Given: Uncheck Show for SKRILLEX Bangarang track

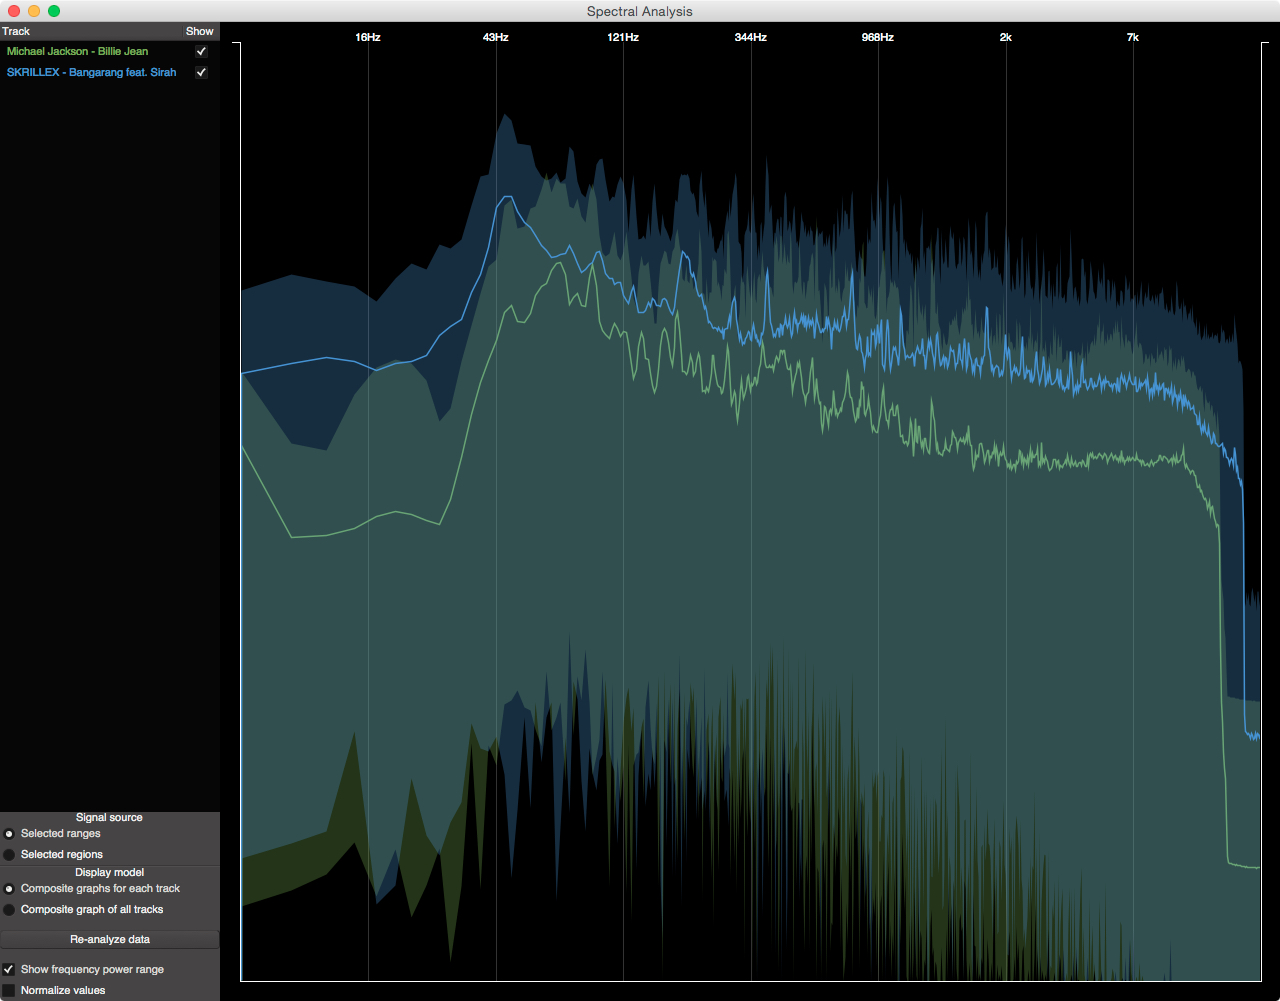Looking at the screenshot, I should click(x=201, y=73).
